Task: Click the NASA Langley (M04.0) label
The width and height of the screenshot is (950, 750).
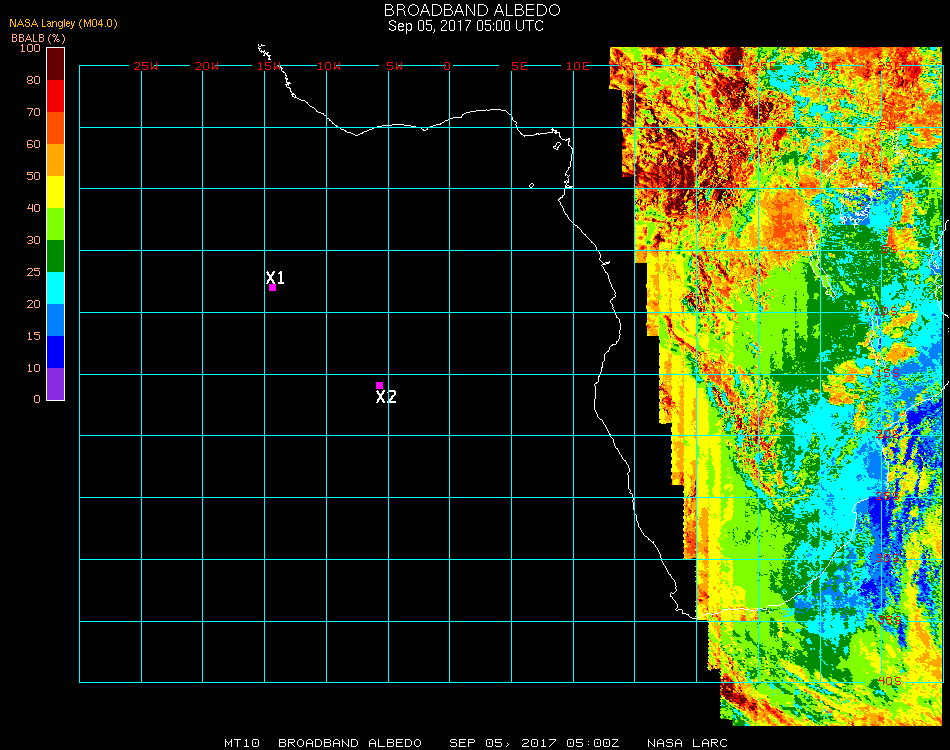Action: (x=63, y=23)
